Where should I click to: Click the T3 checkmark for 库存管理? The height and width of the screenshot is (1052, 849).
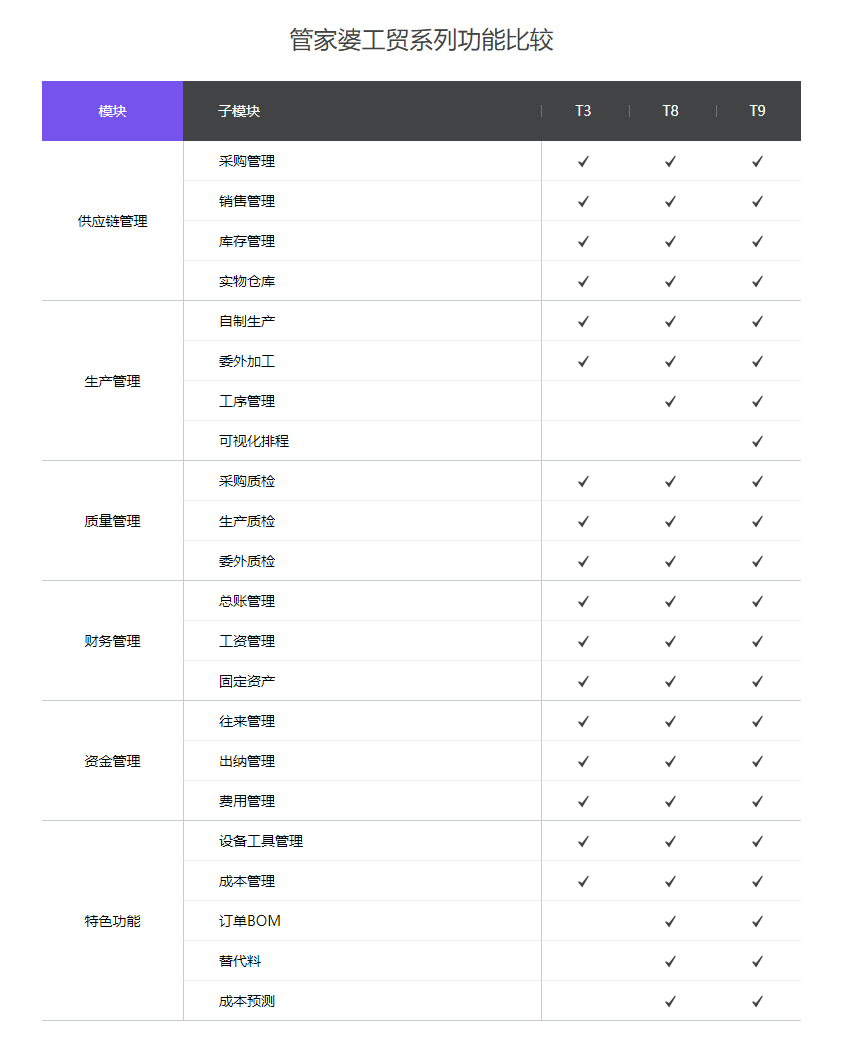tap(583, 242)
